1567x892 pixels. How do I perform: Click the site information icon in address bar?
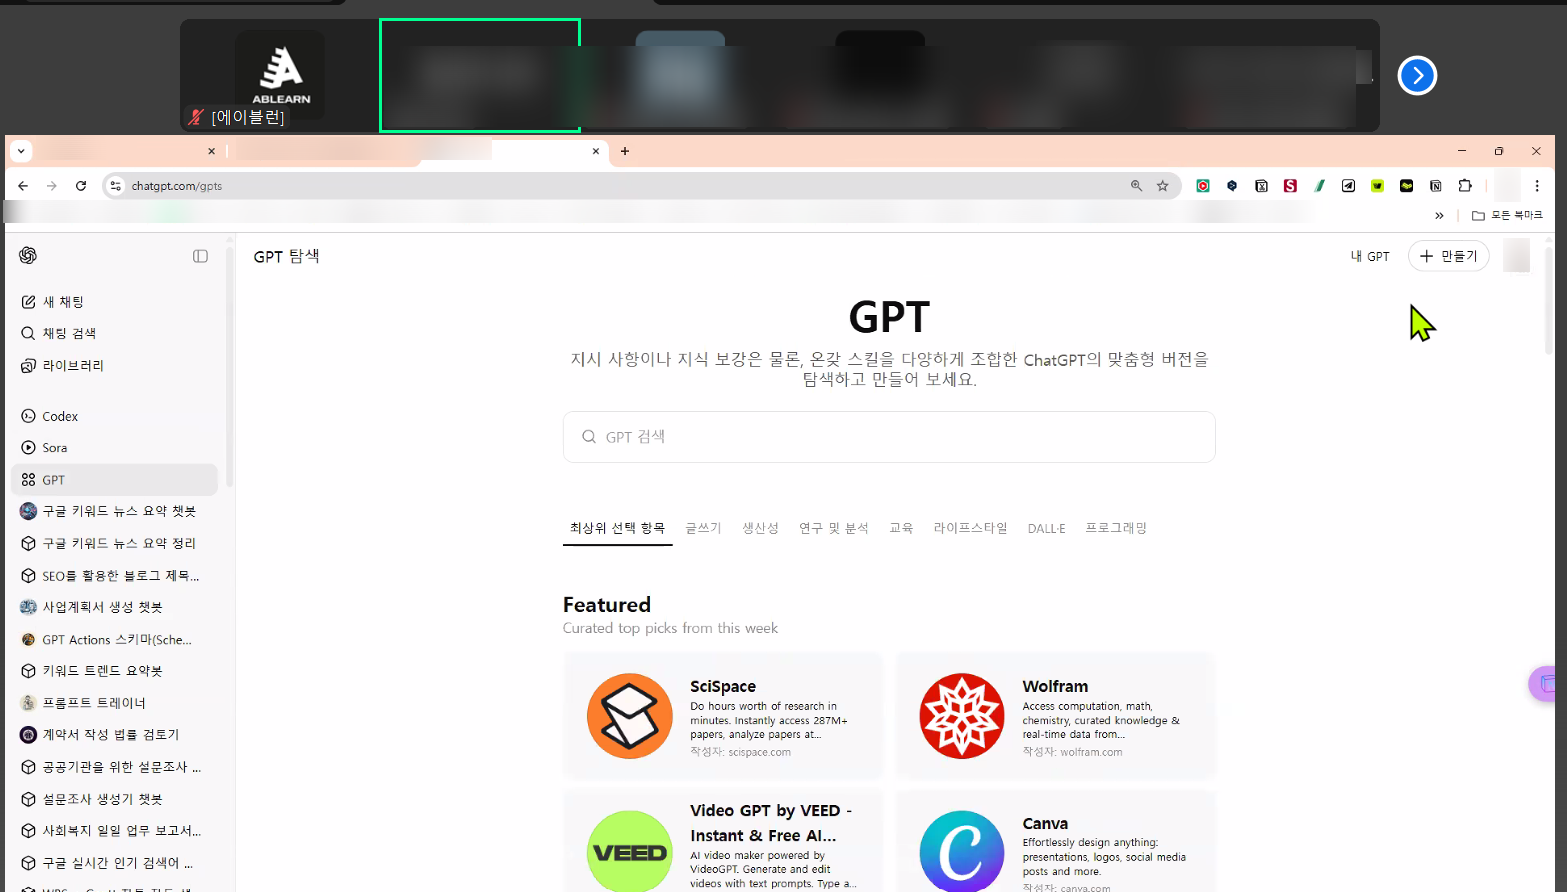[x=116, y=186]
